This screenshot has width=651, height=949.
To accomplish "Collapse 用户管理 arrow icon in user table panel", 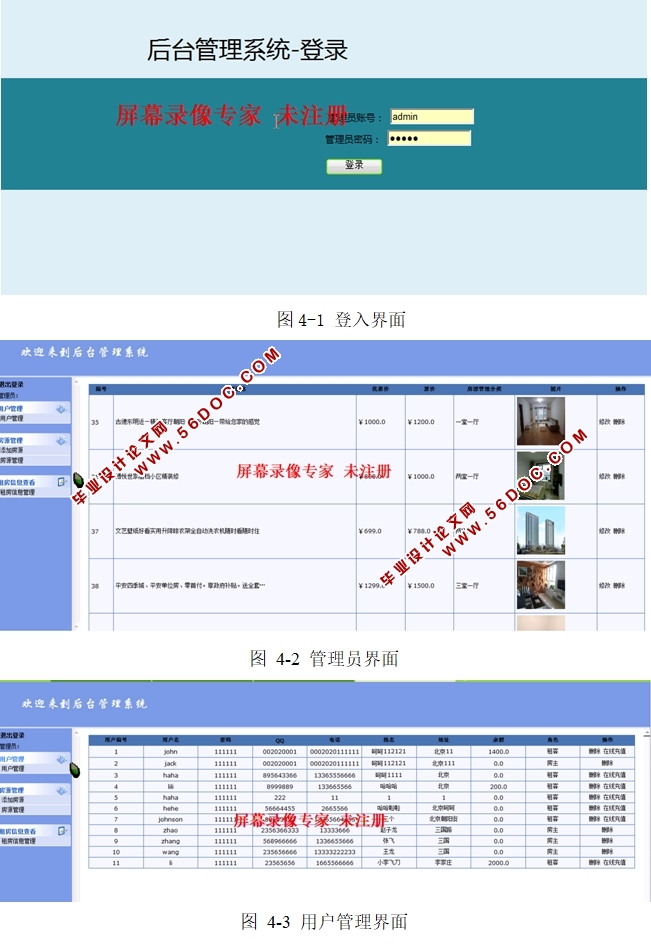I will (x=61, y=759).
